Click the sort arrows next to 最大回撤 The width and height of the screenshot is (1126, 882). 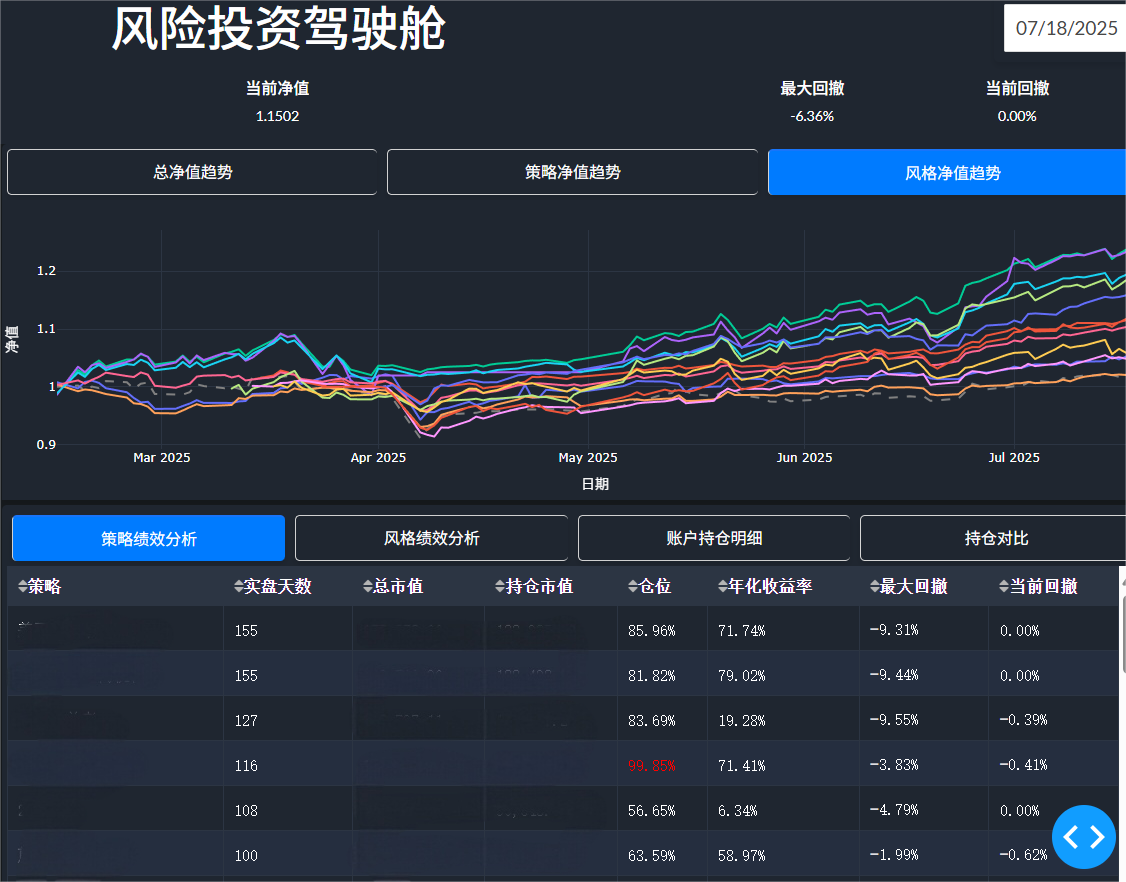[x=875, y=587]
